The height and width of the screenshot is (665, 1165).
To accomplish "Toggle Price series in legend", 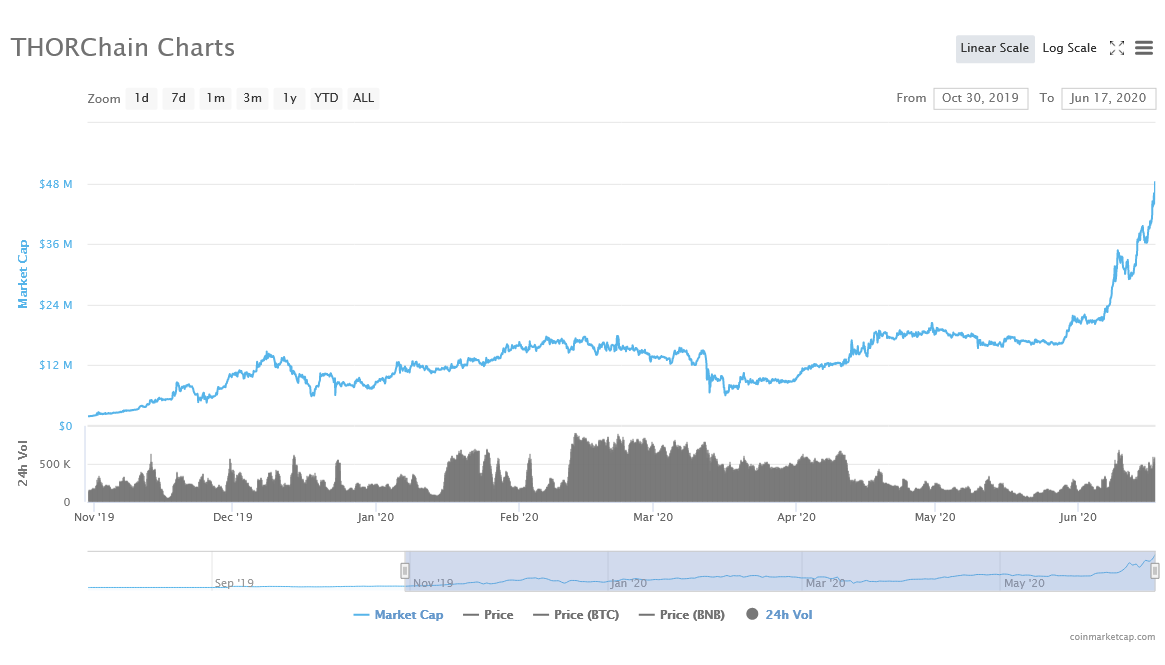I will point(488,615).
